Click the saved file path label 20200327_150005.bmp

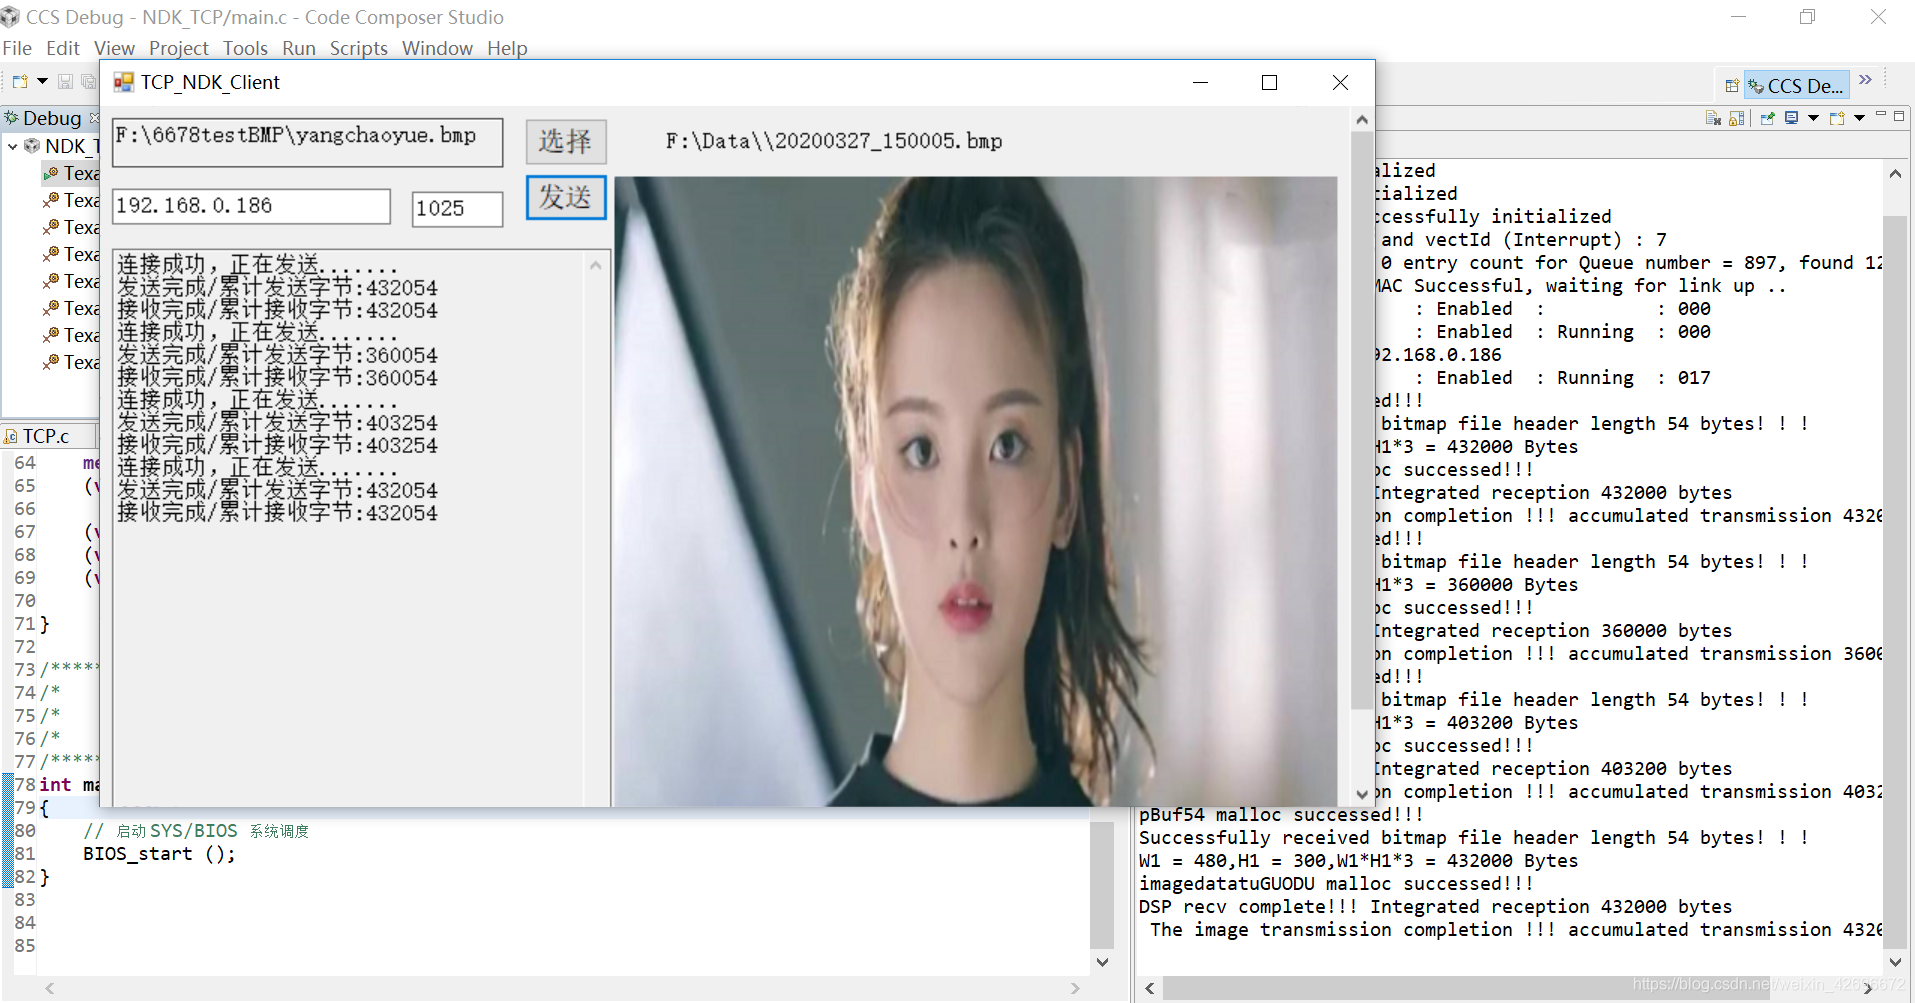point(834,141)
